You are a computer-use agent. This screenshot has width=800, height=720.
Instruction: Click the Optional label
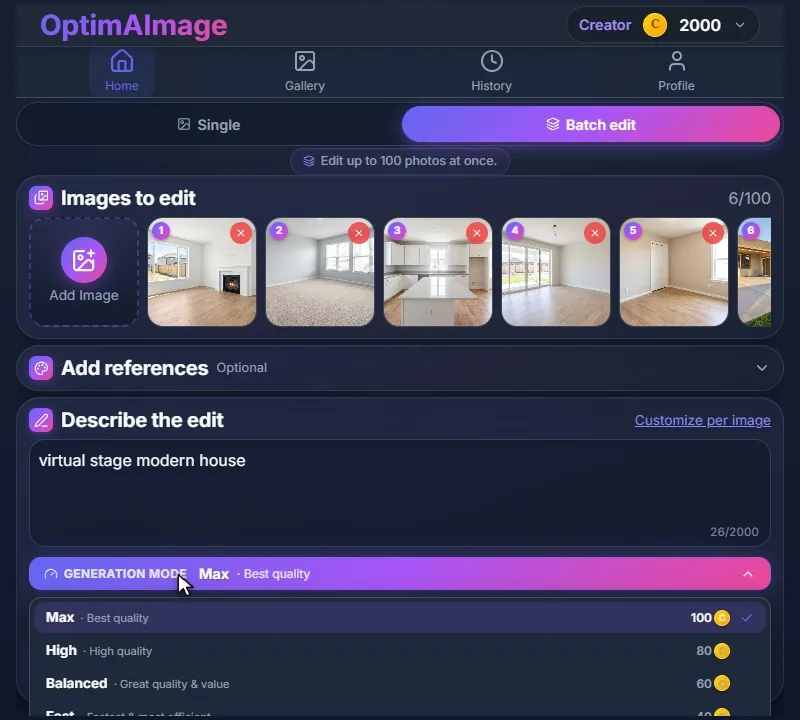pos(241,368)
